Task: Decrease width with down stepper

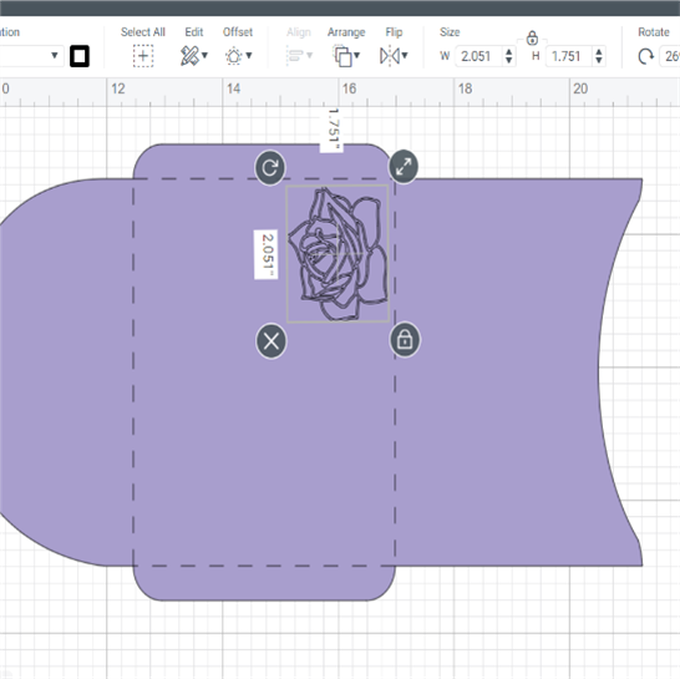Action: tap(509, 61)
